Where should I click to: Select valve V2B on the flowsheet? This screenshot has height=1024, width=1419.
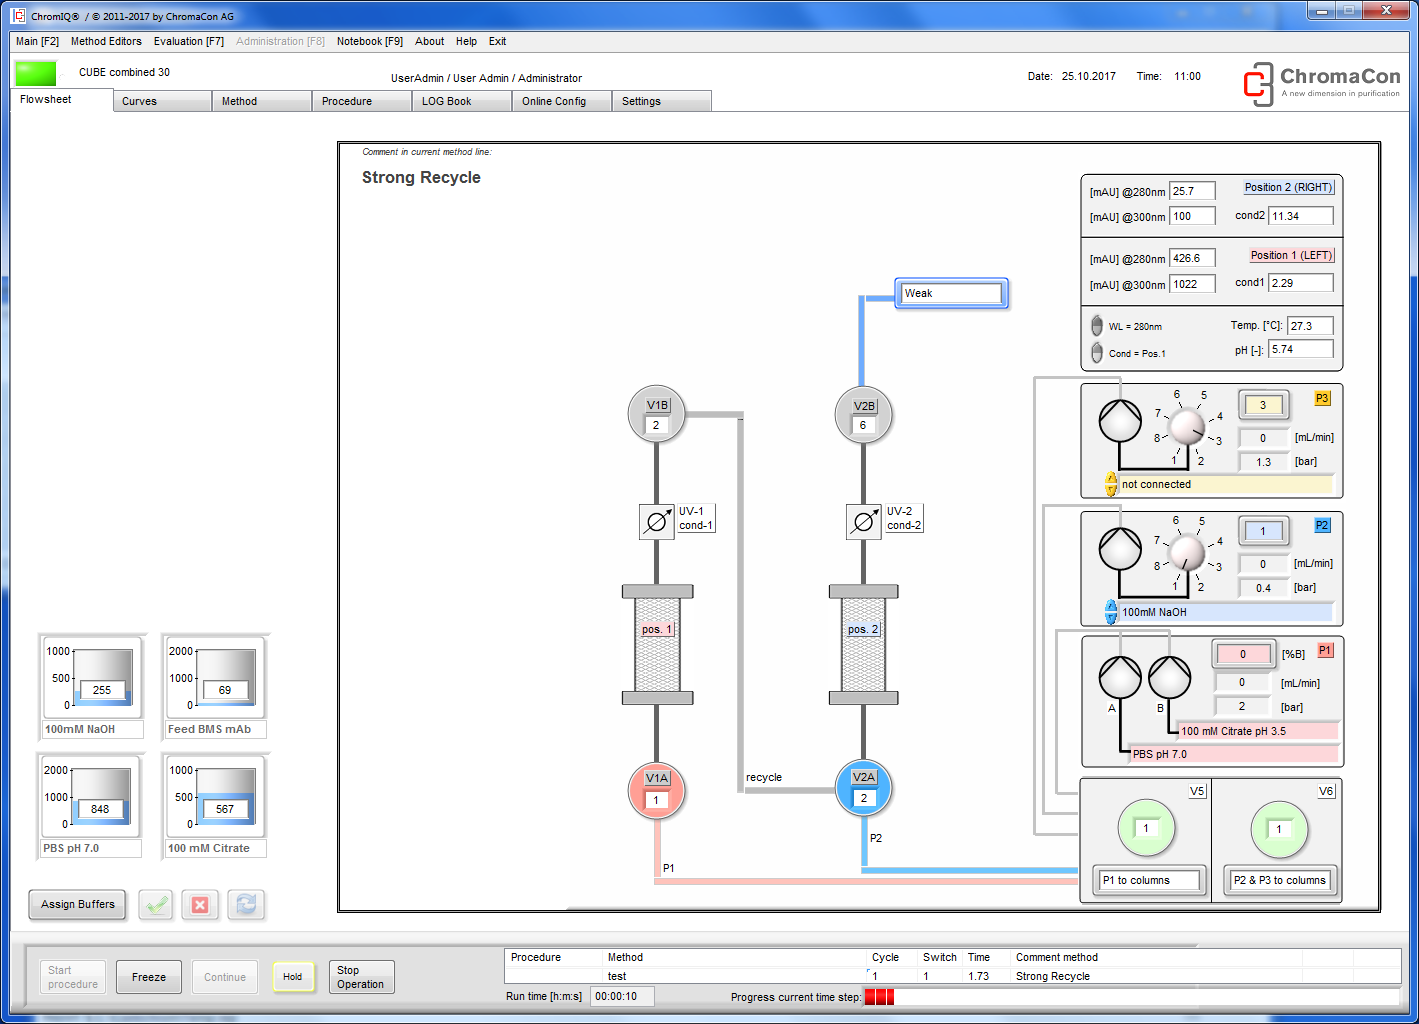tap(863, 415)
